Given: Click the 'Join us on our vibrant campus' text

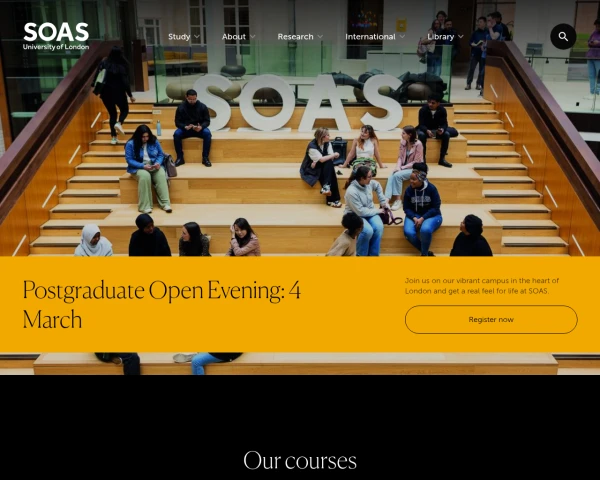Looking at the screenshot, I should click(482, 286).
